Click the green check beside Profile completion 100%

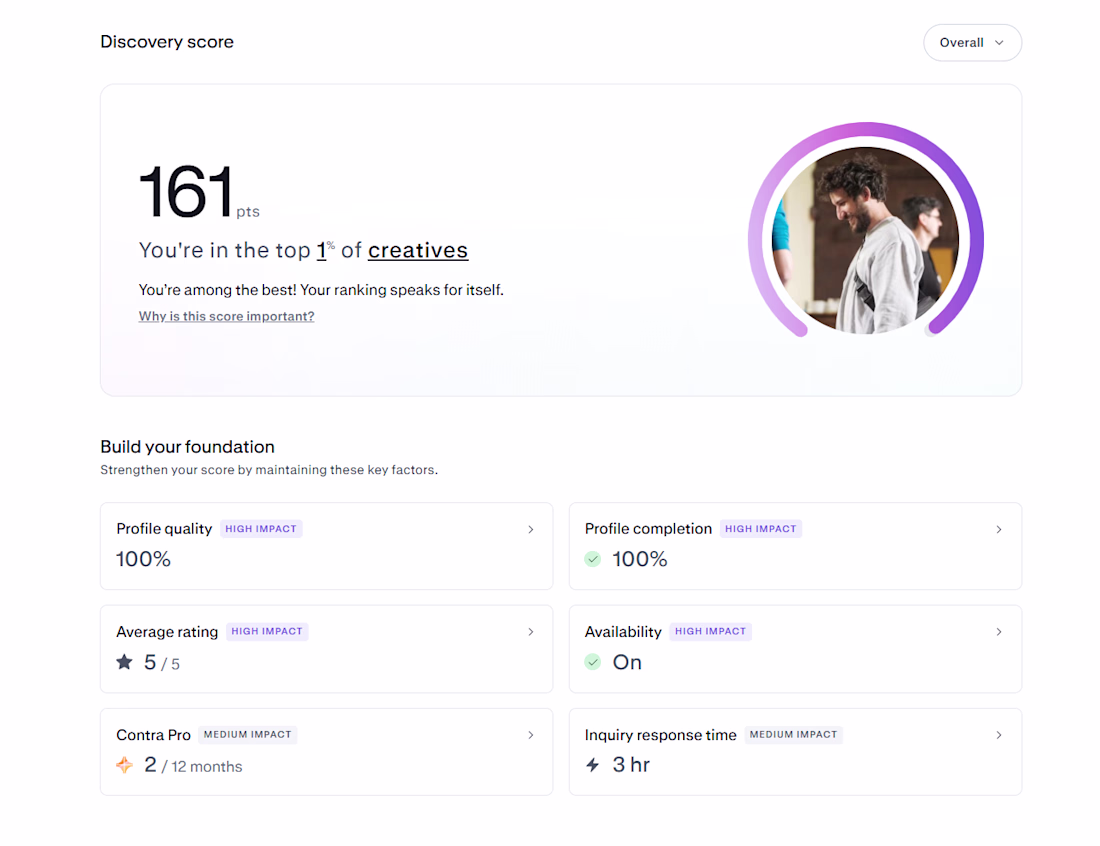[593, 559]
